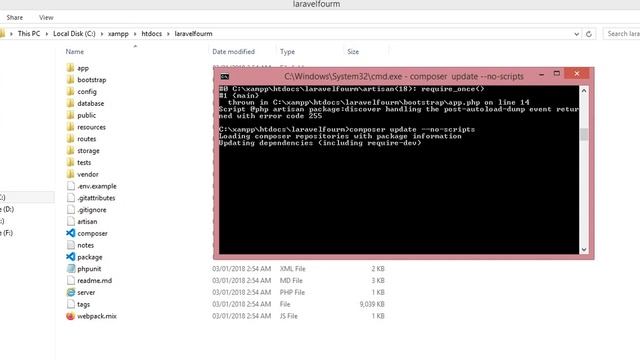Open the View ribbon tab

coord(46,18)
